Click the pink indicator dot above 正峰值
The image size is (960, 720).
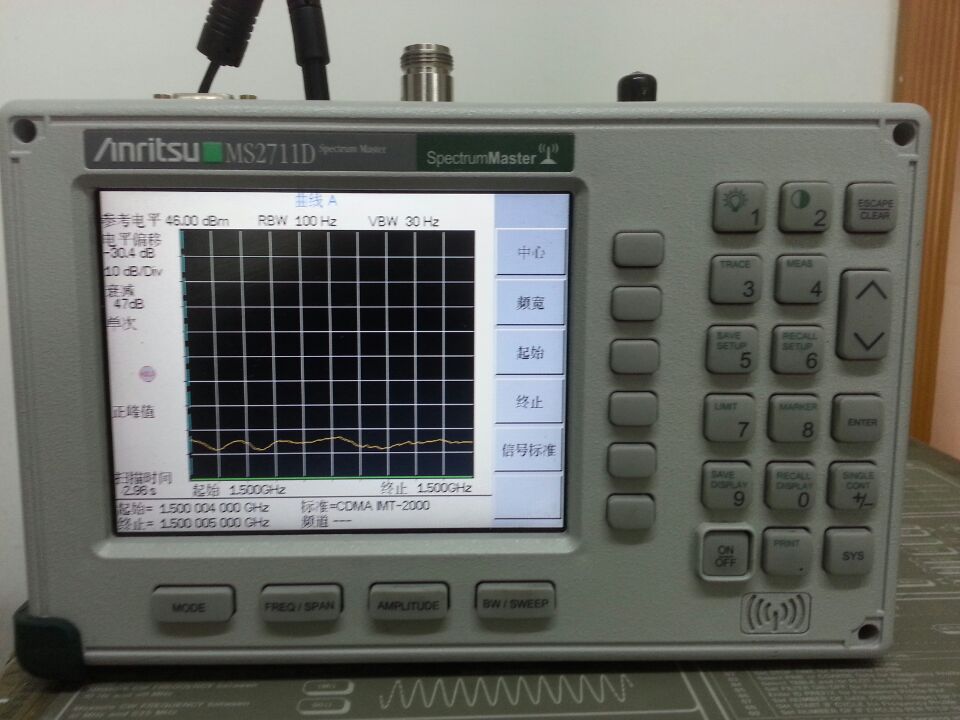(x=148, y=373)
